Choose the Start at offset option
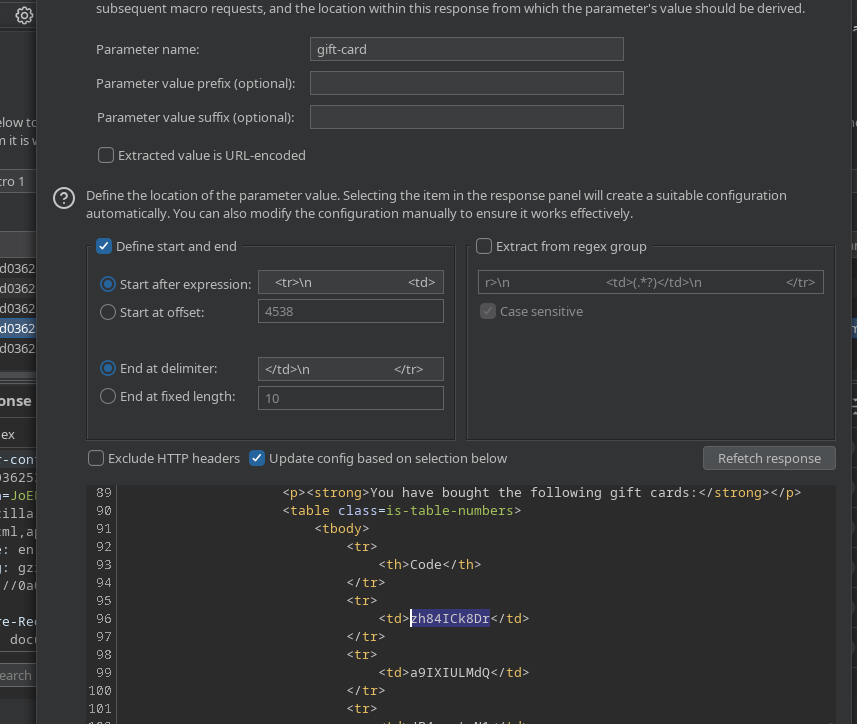Viewport: 857px width, 724px height. click(x=108, y=312)
